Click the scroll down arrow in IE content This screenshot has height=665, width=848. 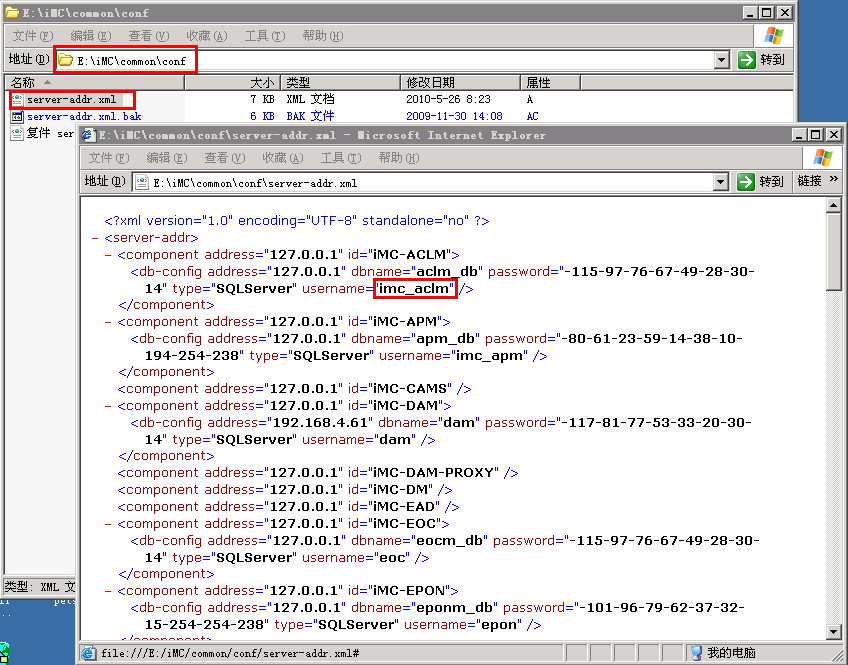(833, 631)
